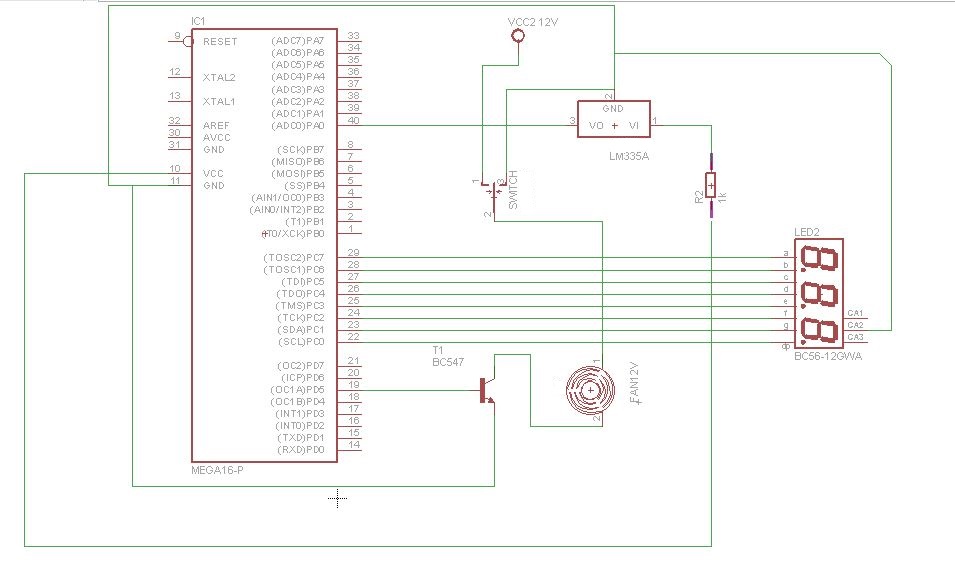
Task: Click the RESET pin inversion circle
Action: point(188,41)
